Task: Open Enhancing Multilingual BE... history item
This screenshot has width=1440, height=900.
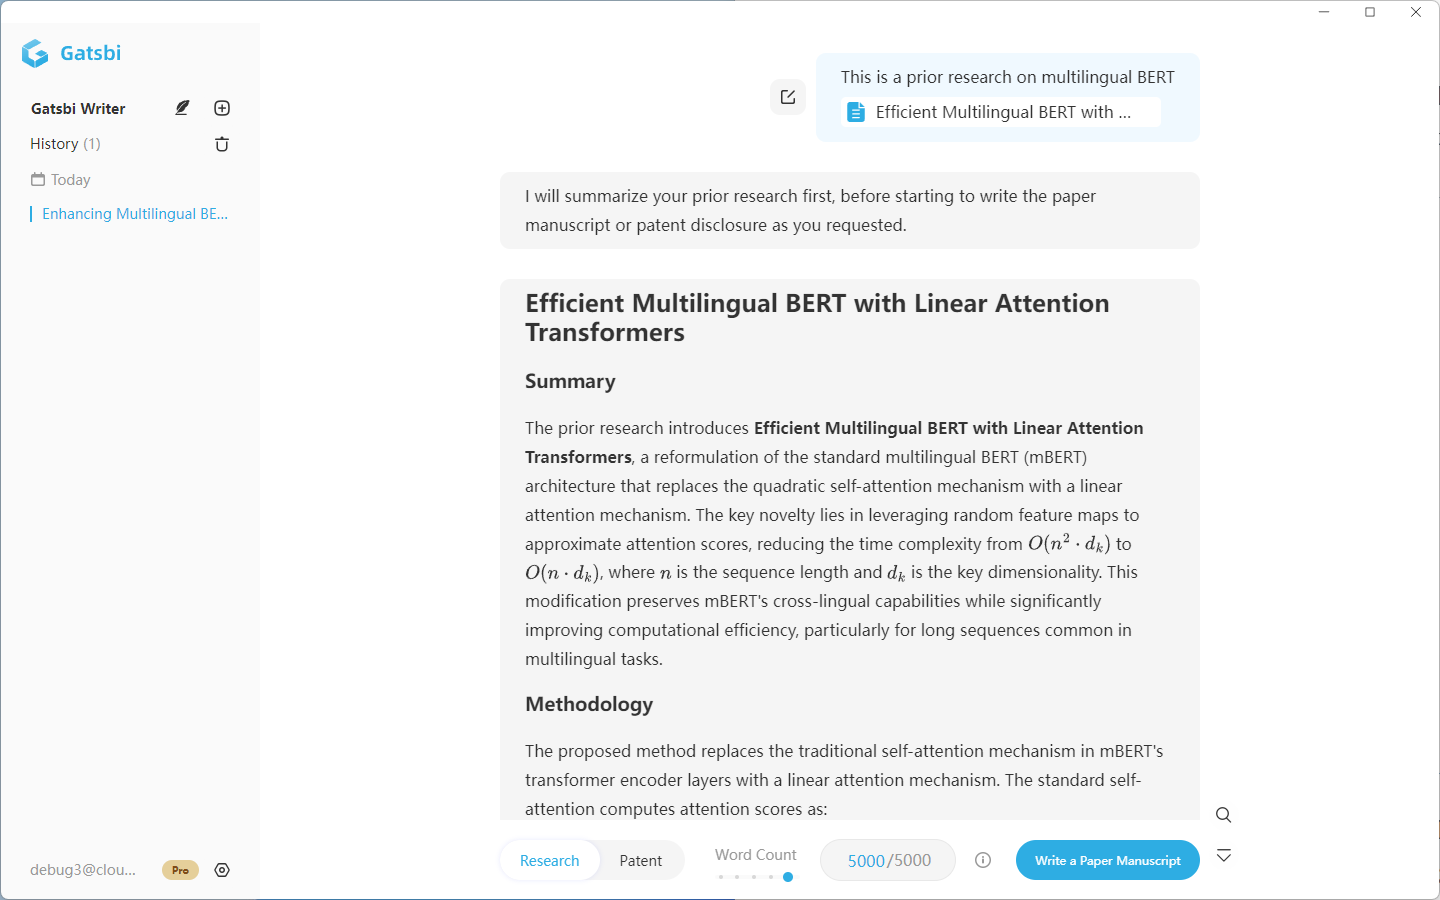Action: pyautogui.click(x=135, y=214)
